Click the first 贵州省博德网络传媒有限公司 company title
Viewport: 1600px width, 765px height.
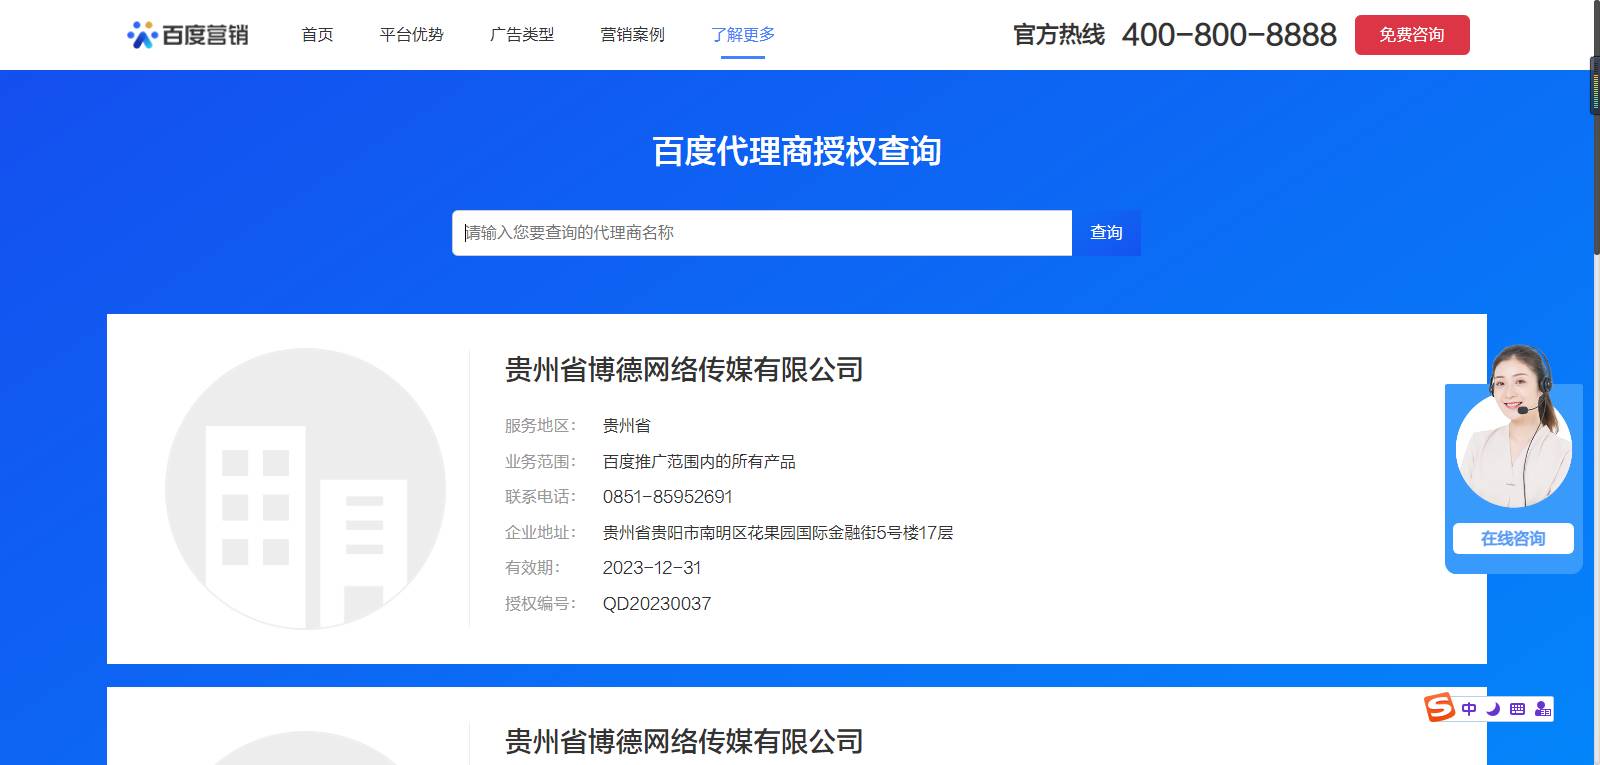pos(684,370)
